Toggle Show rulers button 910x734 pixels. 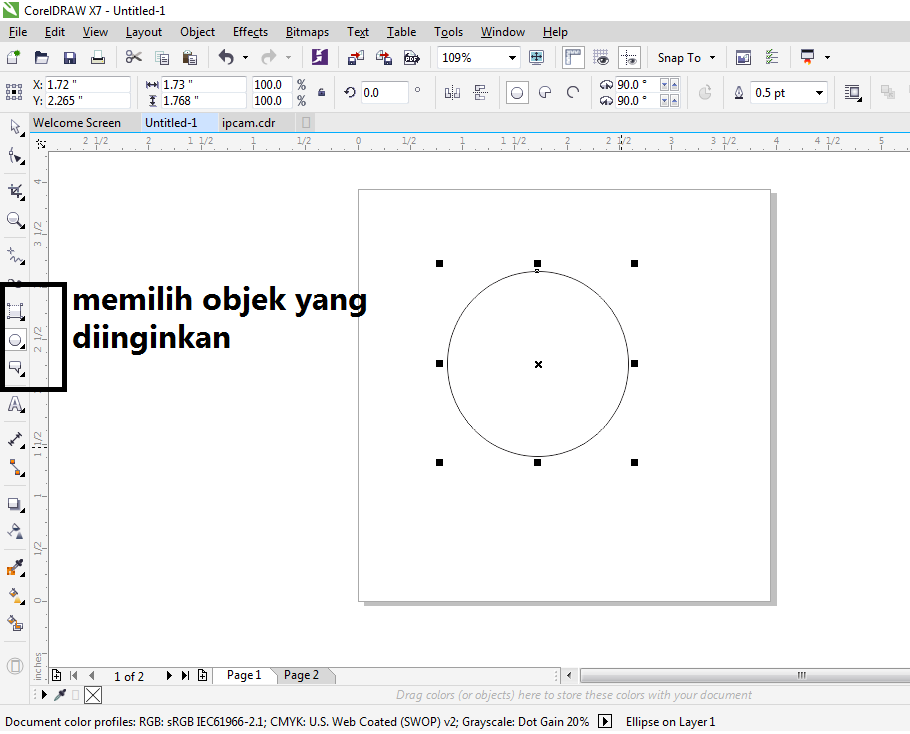573,57
